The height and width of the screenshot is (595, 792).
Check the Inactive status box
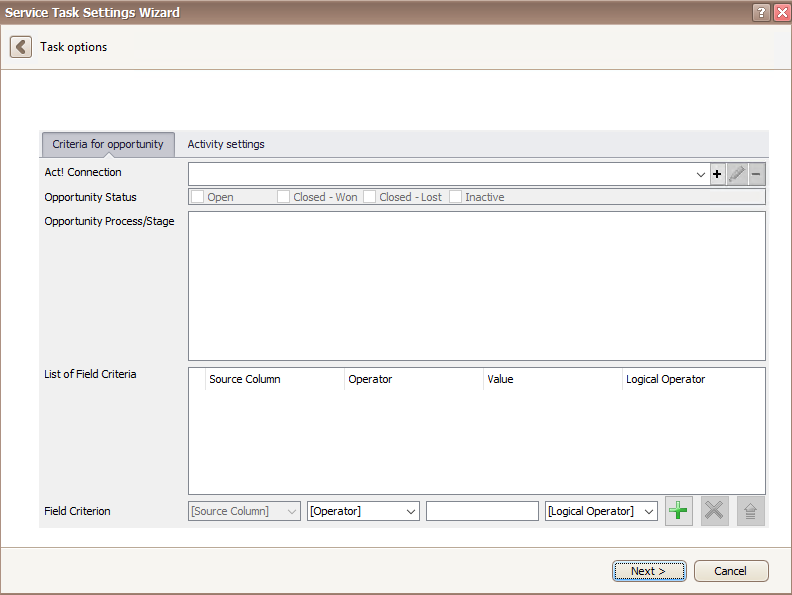[x=455, y=196]
